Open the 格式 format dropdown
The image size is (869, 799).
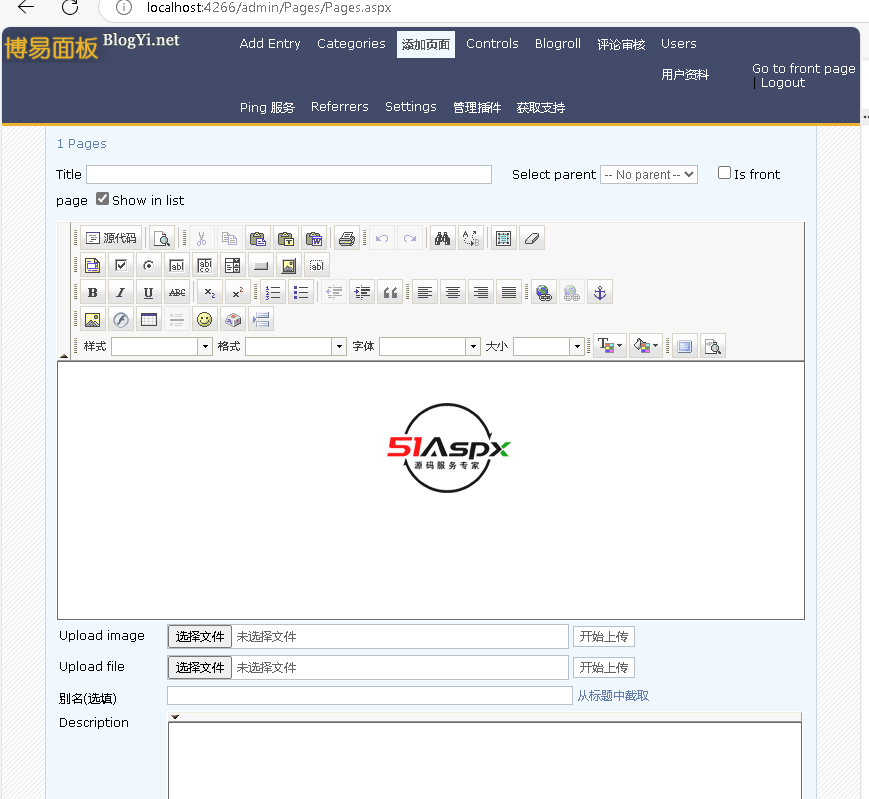click(296, 346)
